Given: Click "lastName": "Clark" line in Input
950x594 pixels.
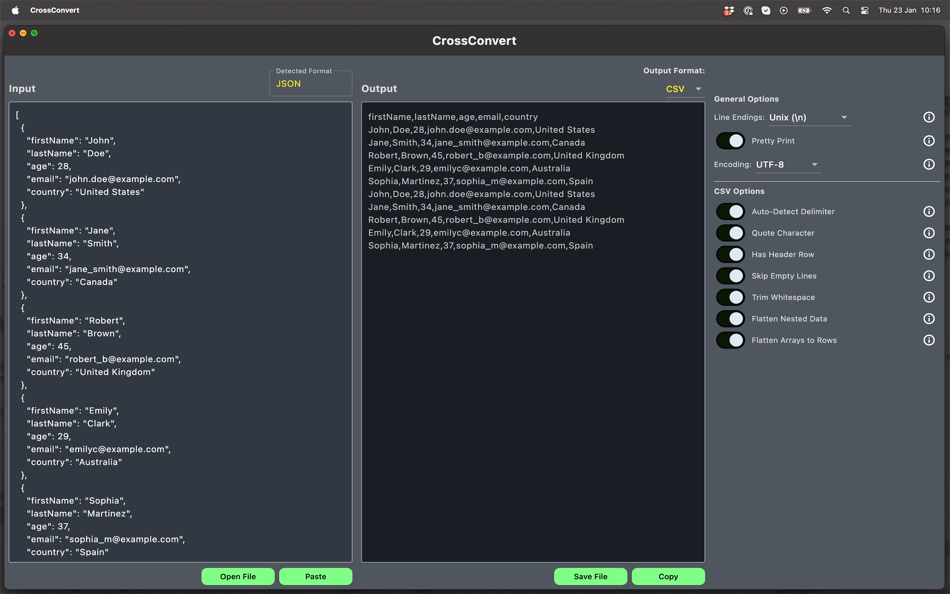Looking at the screenshot, I should 71,424.
